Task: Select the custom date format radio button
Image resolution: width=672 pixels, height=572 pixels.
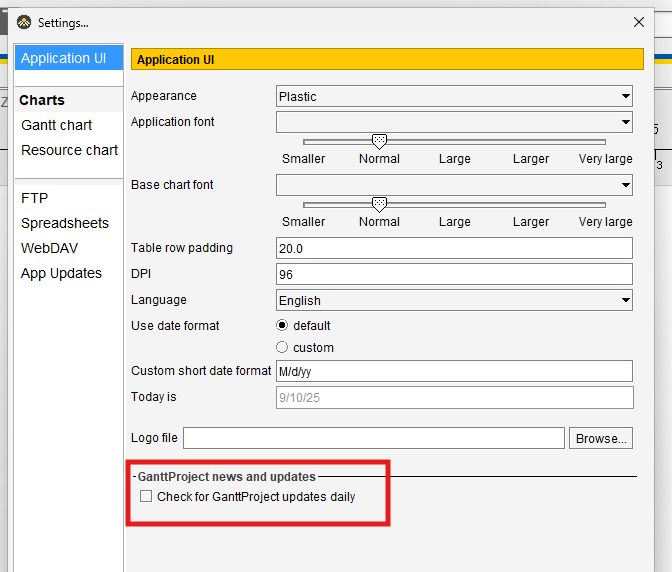Action: click(282, 347)
